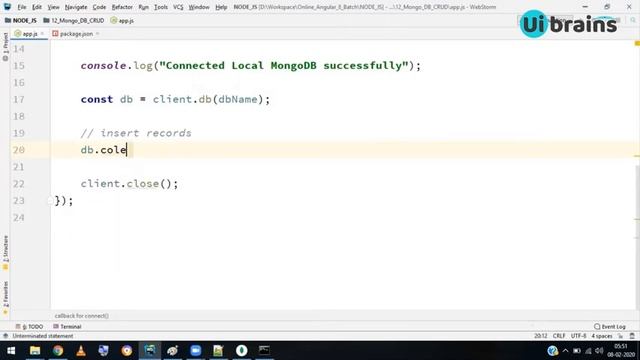Change the 4 spaces indent setting

[x=602, y=336]
